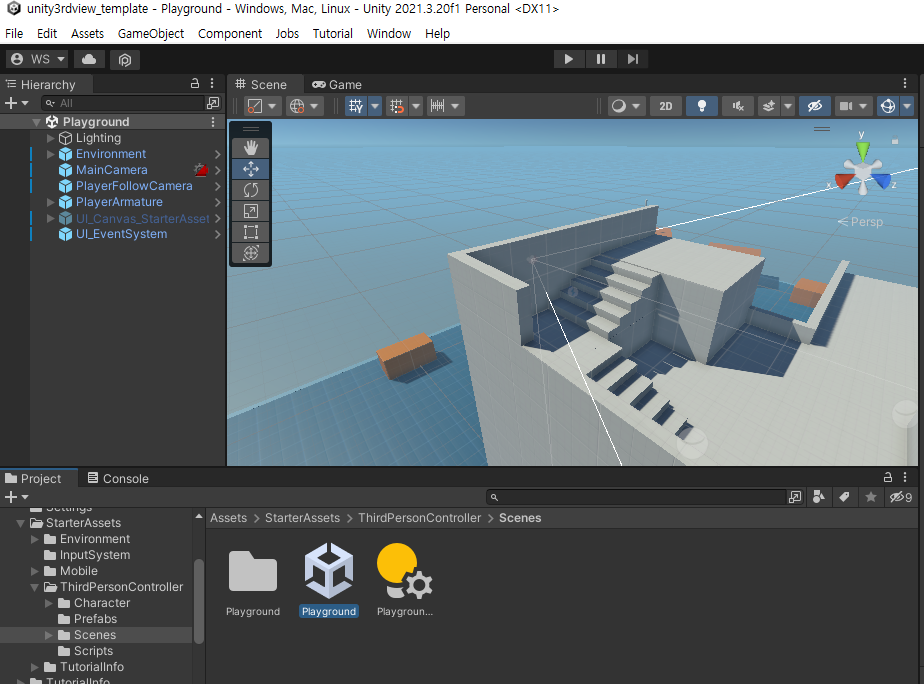This screenshot has height=684, width=924.
Task: Open the Package/Version control icon
Action: click(124, 59)
